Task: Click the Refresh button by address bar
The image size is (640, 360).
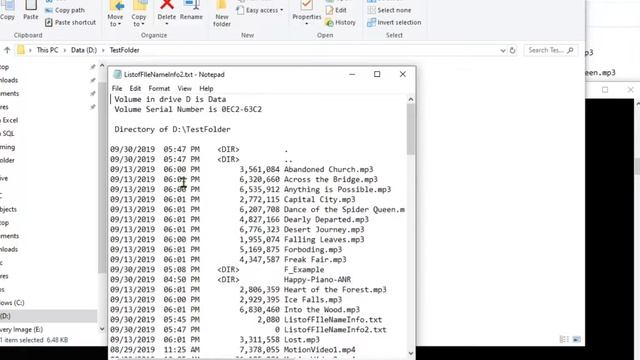Action: 513,50
